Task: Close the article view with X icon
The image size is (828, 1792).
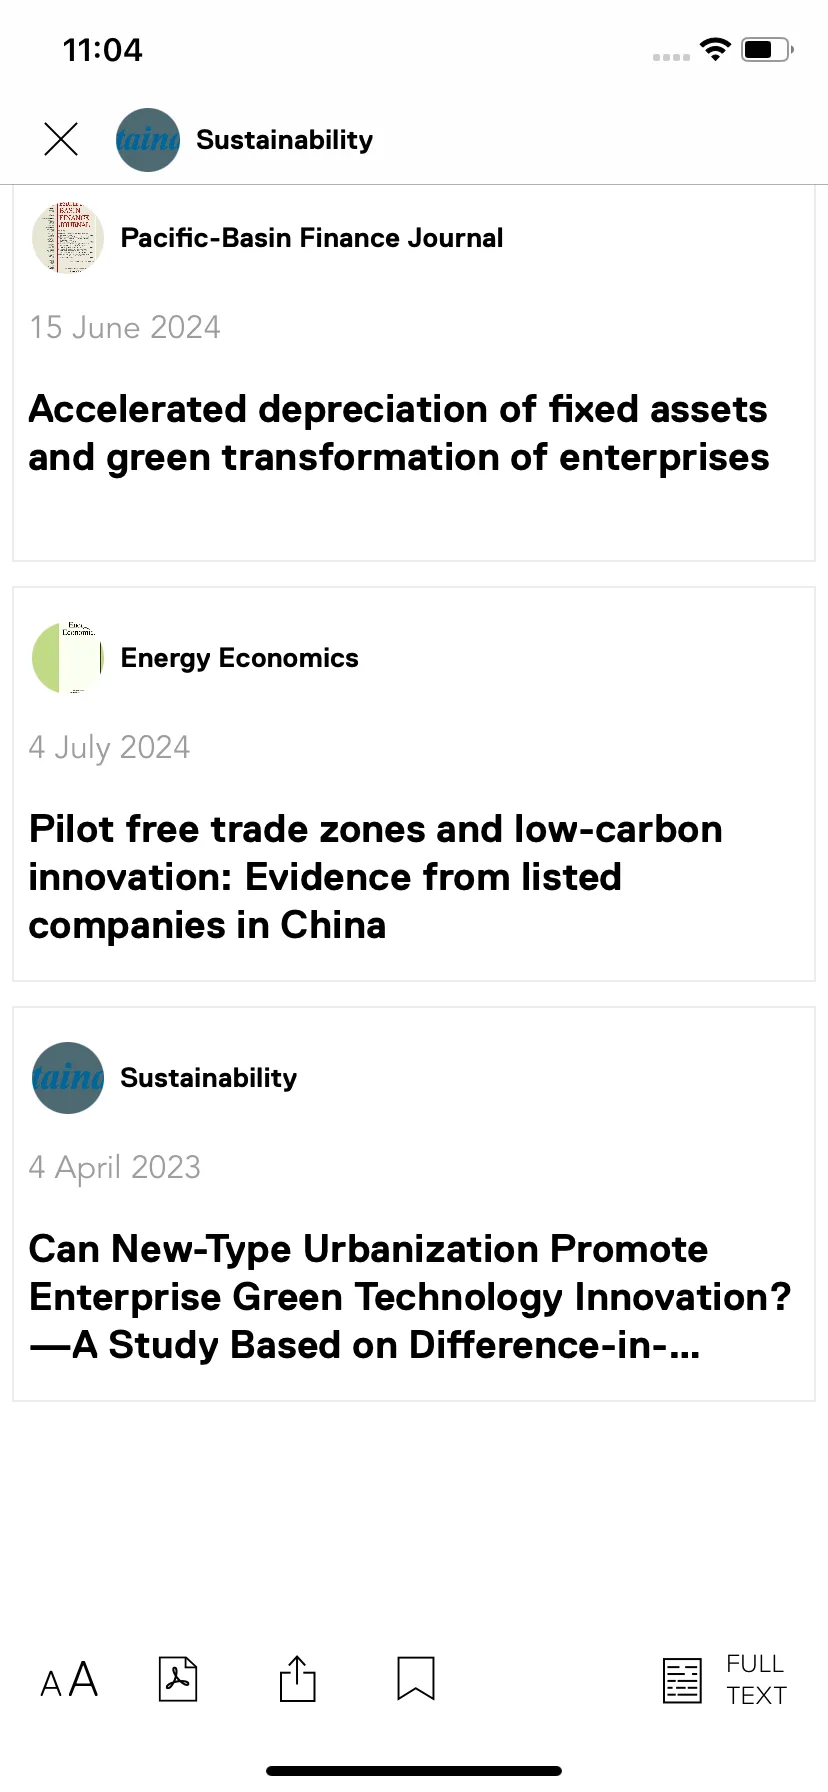Action: [x=61, y=139]
